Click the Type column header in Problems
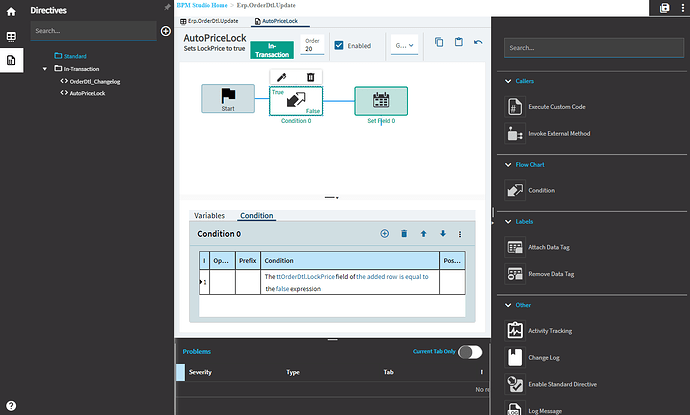The width and height of the screenshot is (690, 415). tap(293, 372)
